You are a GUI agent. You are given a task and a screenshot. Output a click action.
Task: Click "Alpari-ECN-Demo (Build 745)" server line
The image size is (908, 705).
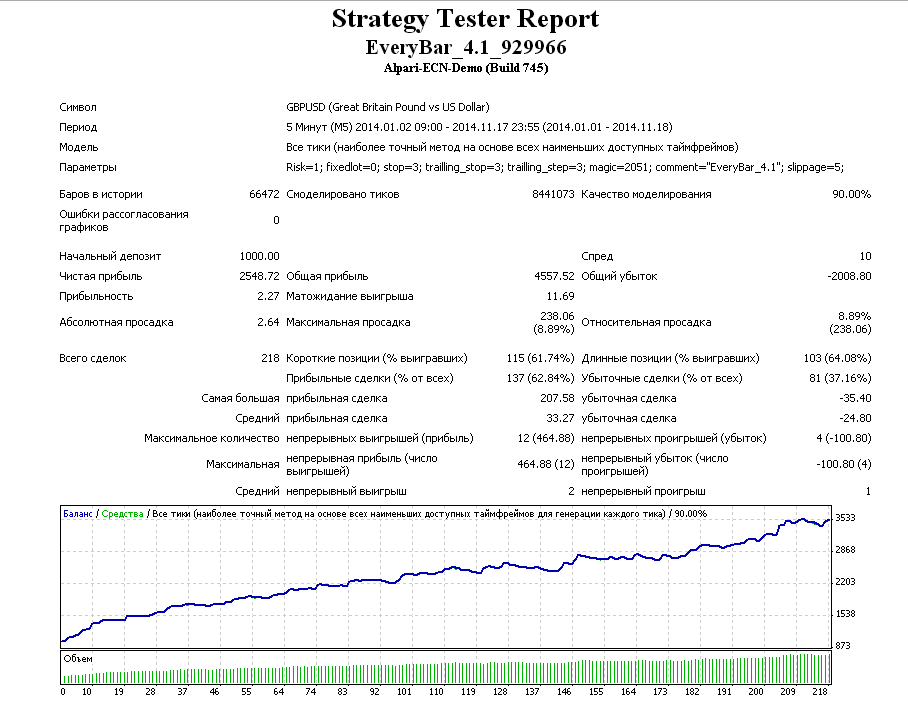click(466, 68)
